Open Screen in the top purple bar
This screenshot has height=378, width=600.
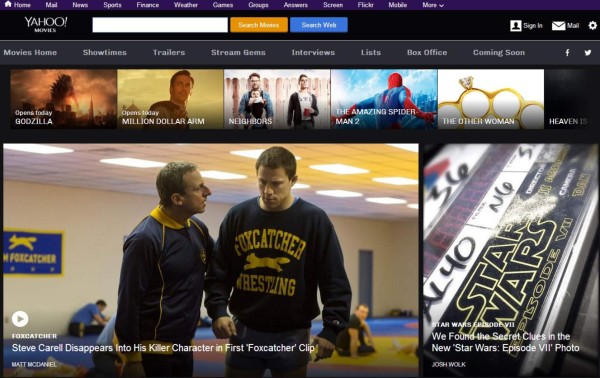click(333, 5)
